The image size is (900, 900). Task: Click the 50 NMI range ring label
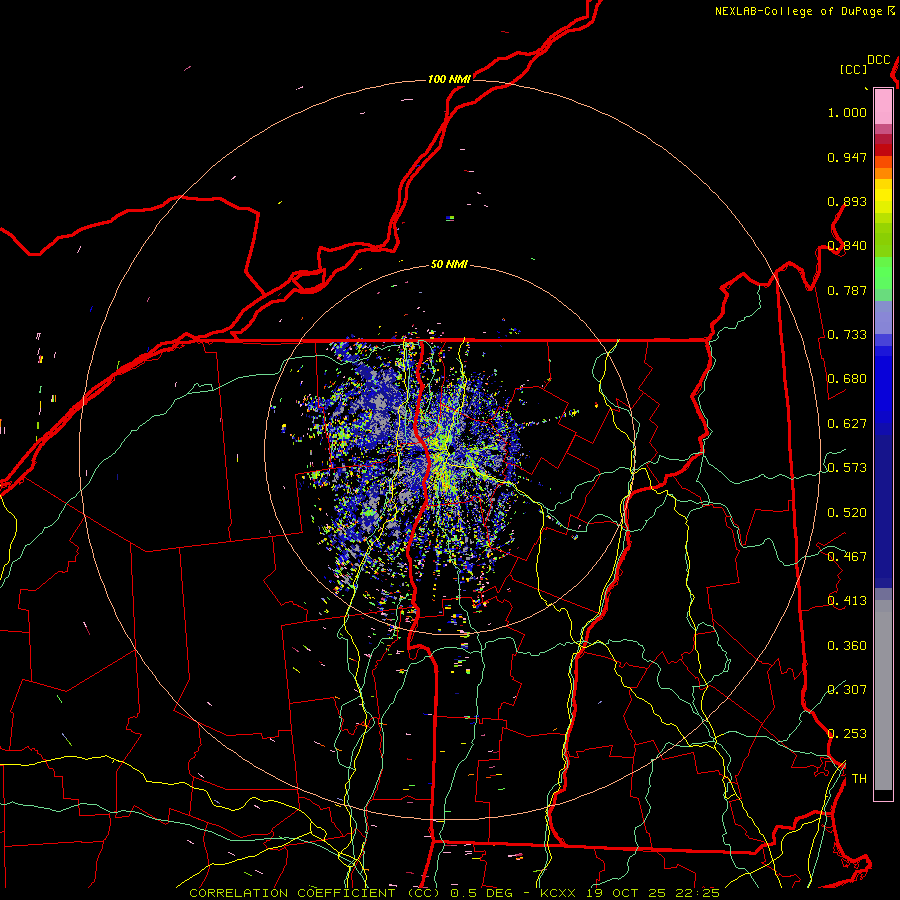click(x=449, y=265)
